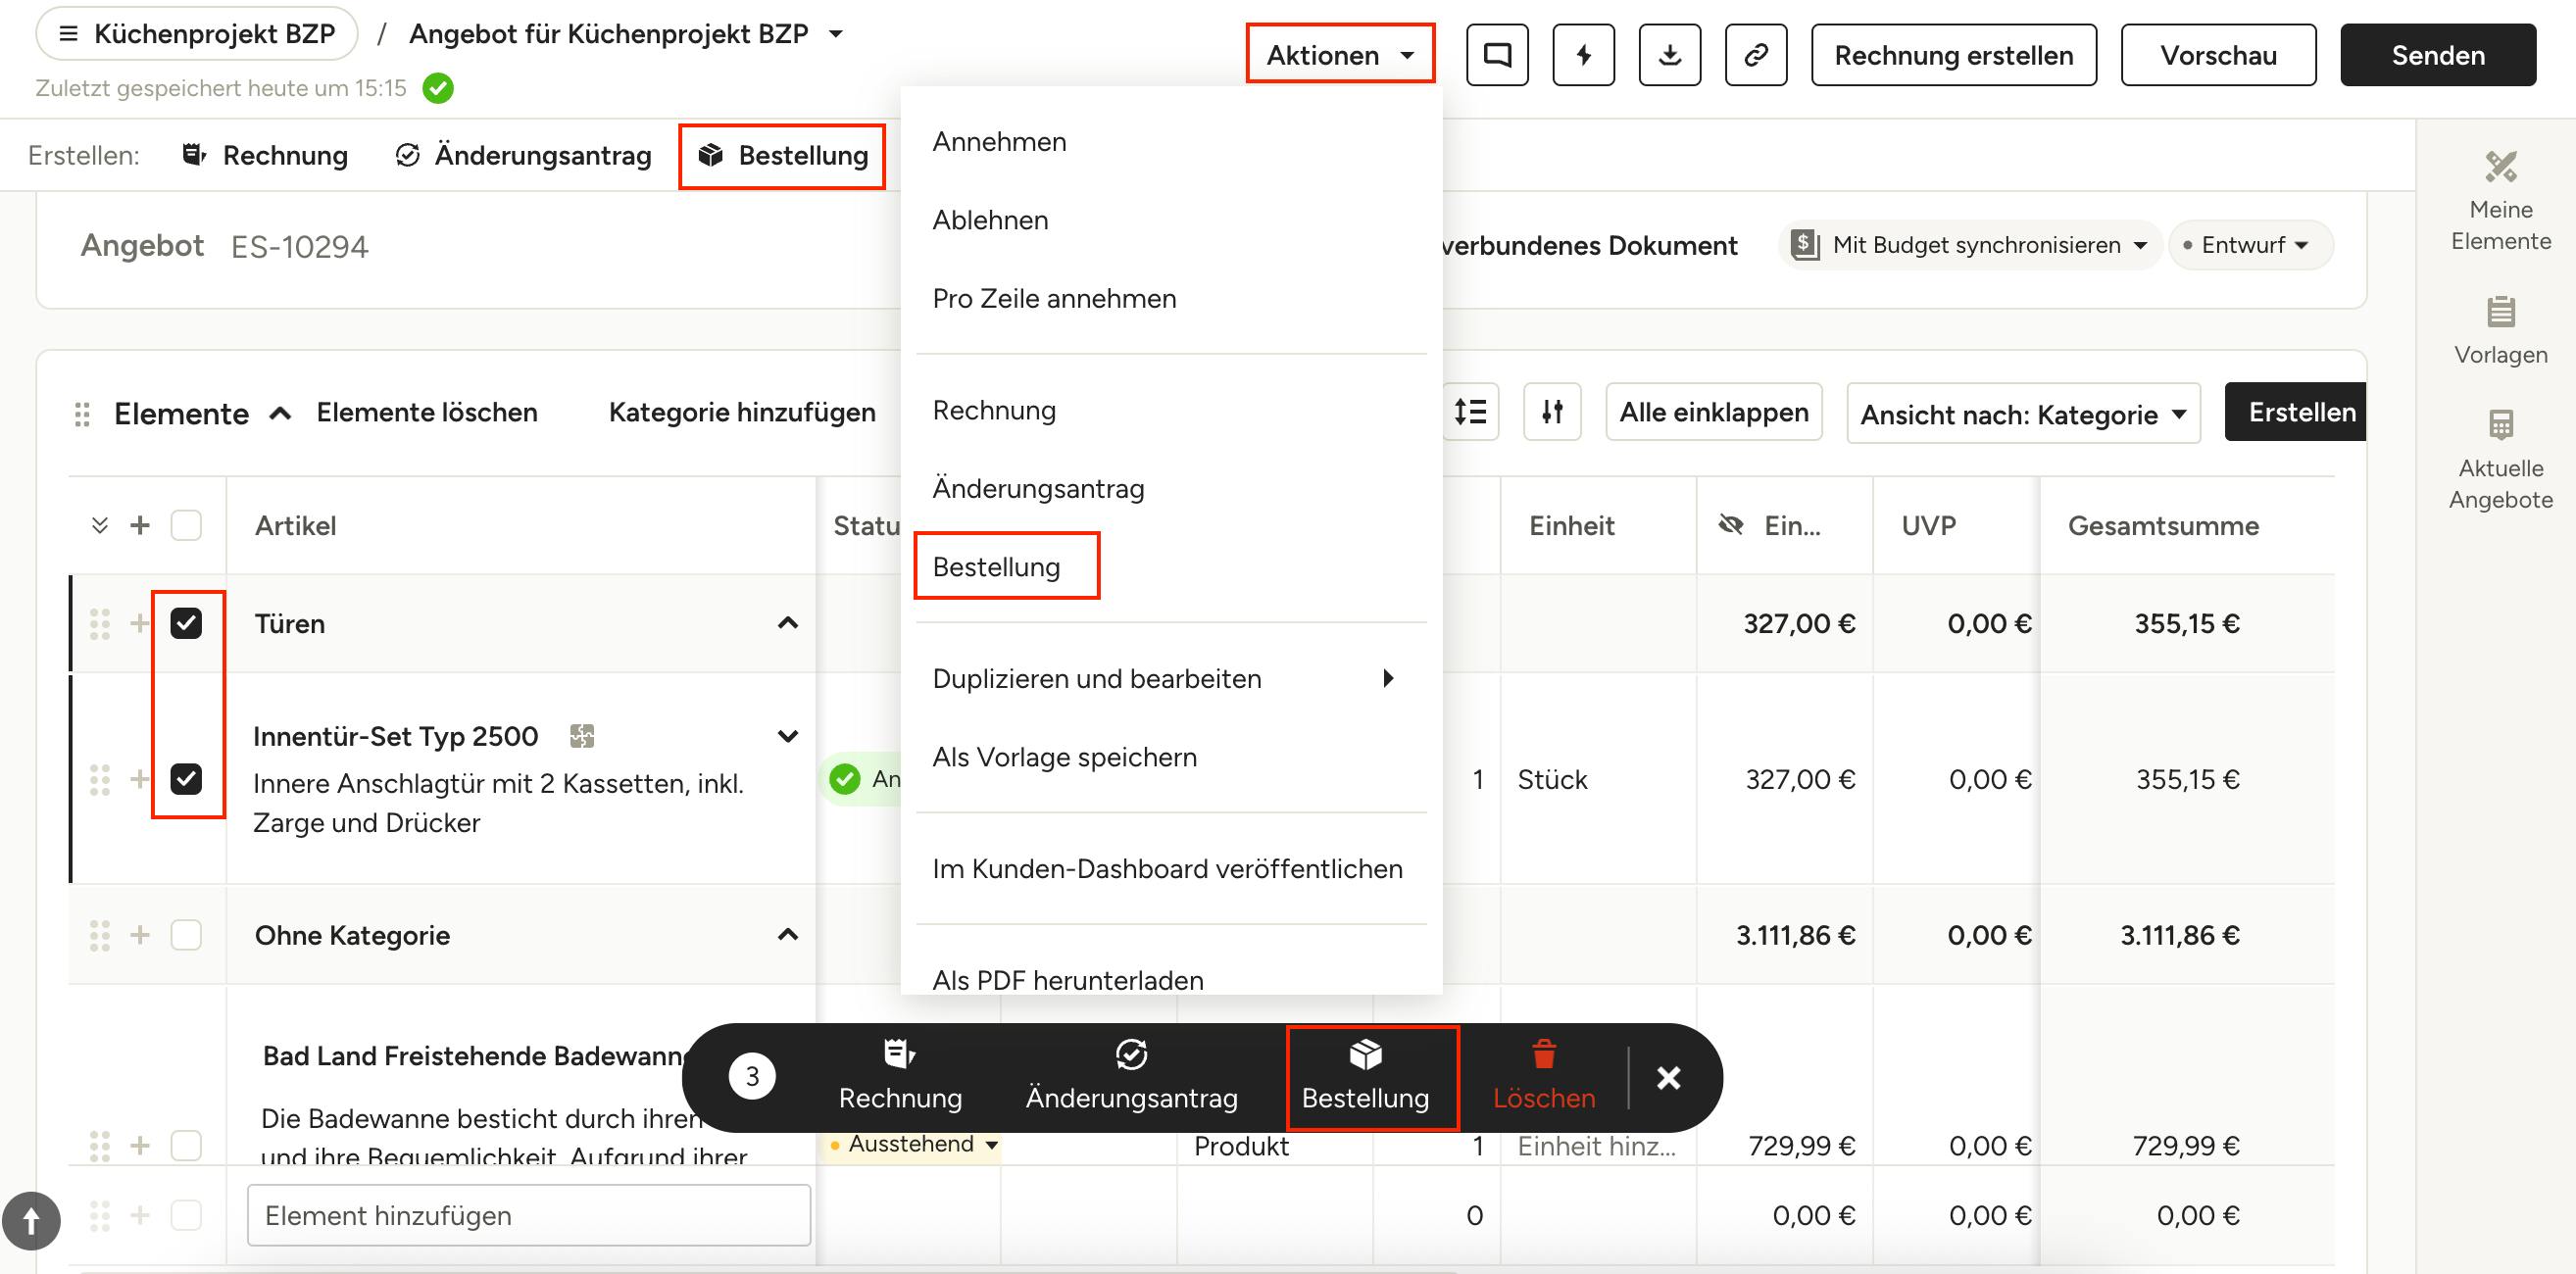Open the comments speech bubble icon
The image size is (2576, 1274).
coord(1497,55)
